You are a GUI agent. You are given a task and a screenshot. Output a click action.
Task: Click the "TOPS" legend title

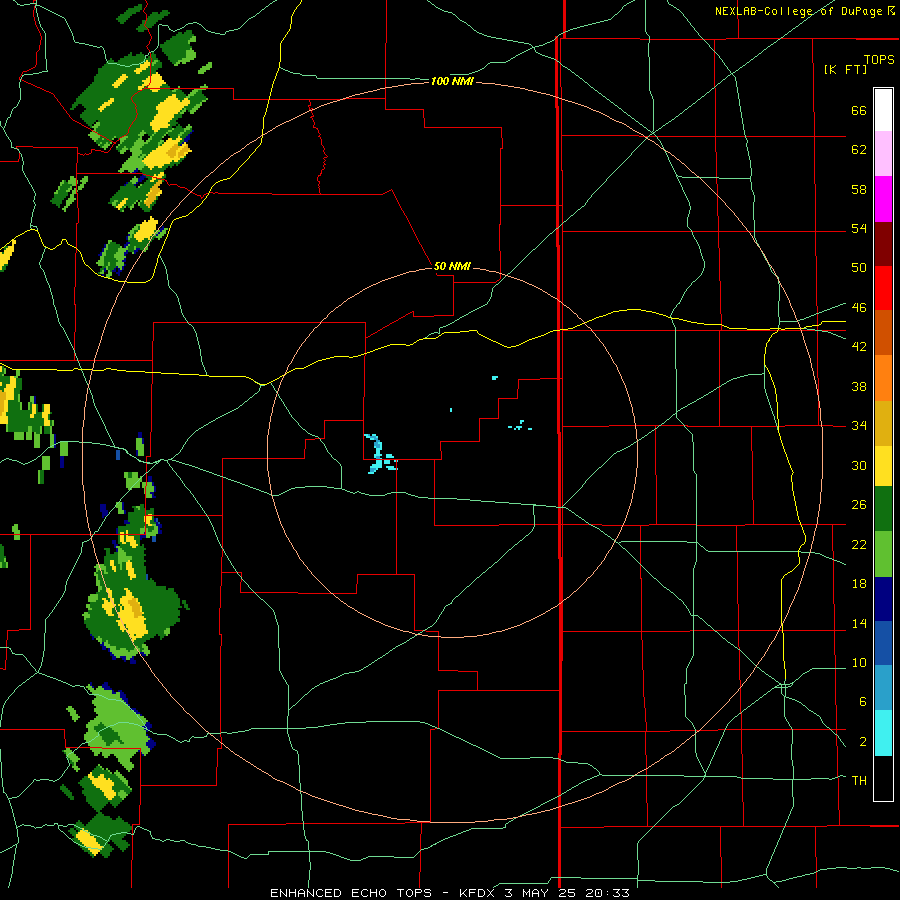(x=879, y=59)
